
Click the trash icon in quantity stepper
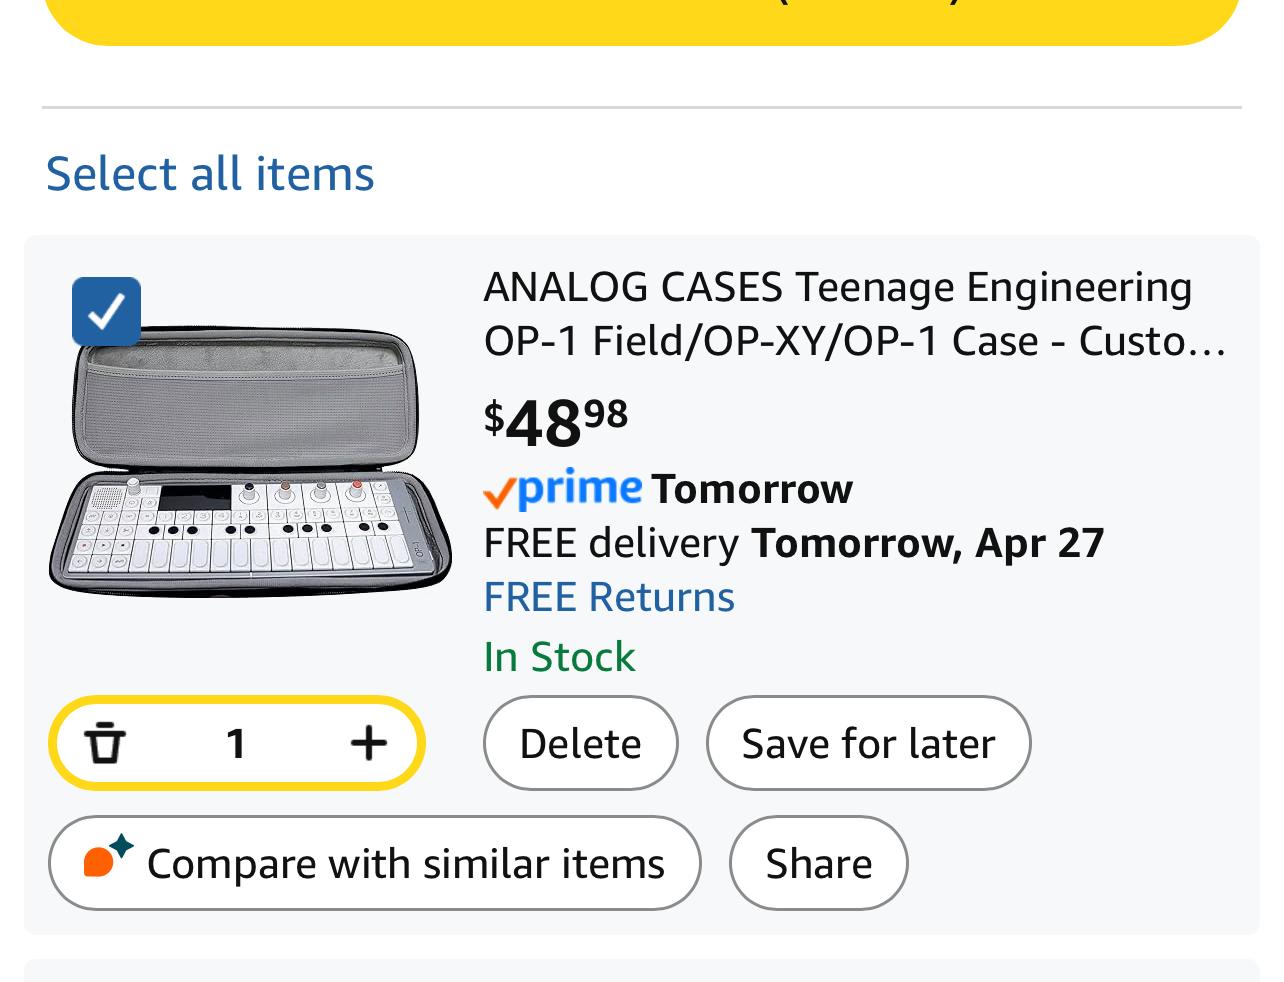coord(105,743)
